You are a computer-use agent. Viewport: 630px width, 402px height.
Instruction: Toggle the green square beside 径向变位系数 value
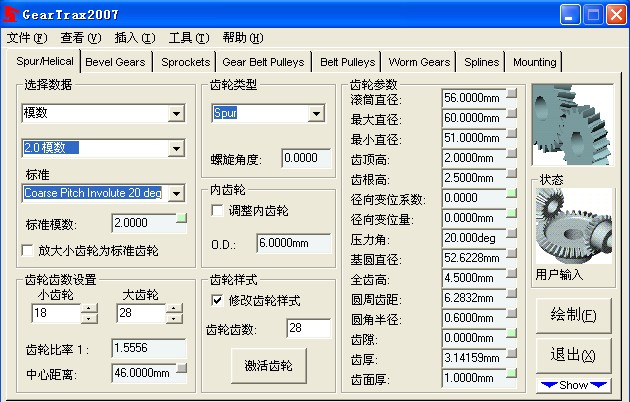tap(511, 193)
